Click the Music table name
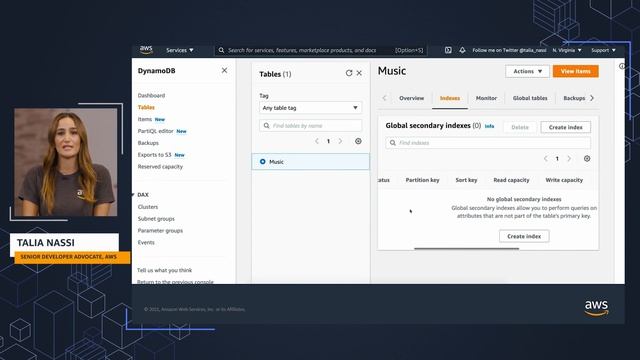640x360 pixels. pyautogui.click(x=276, y=162)
